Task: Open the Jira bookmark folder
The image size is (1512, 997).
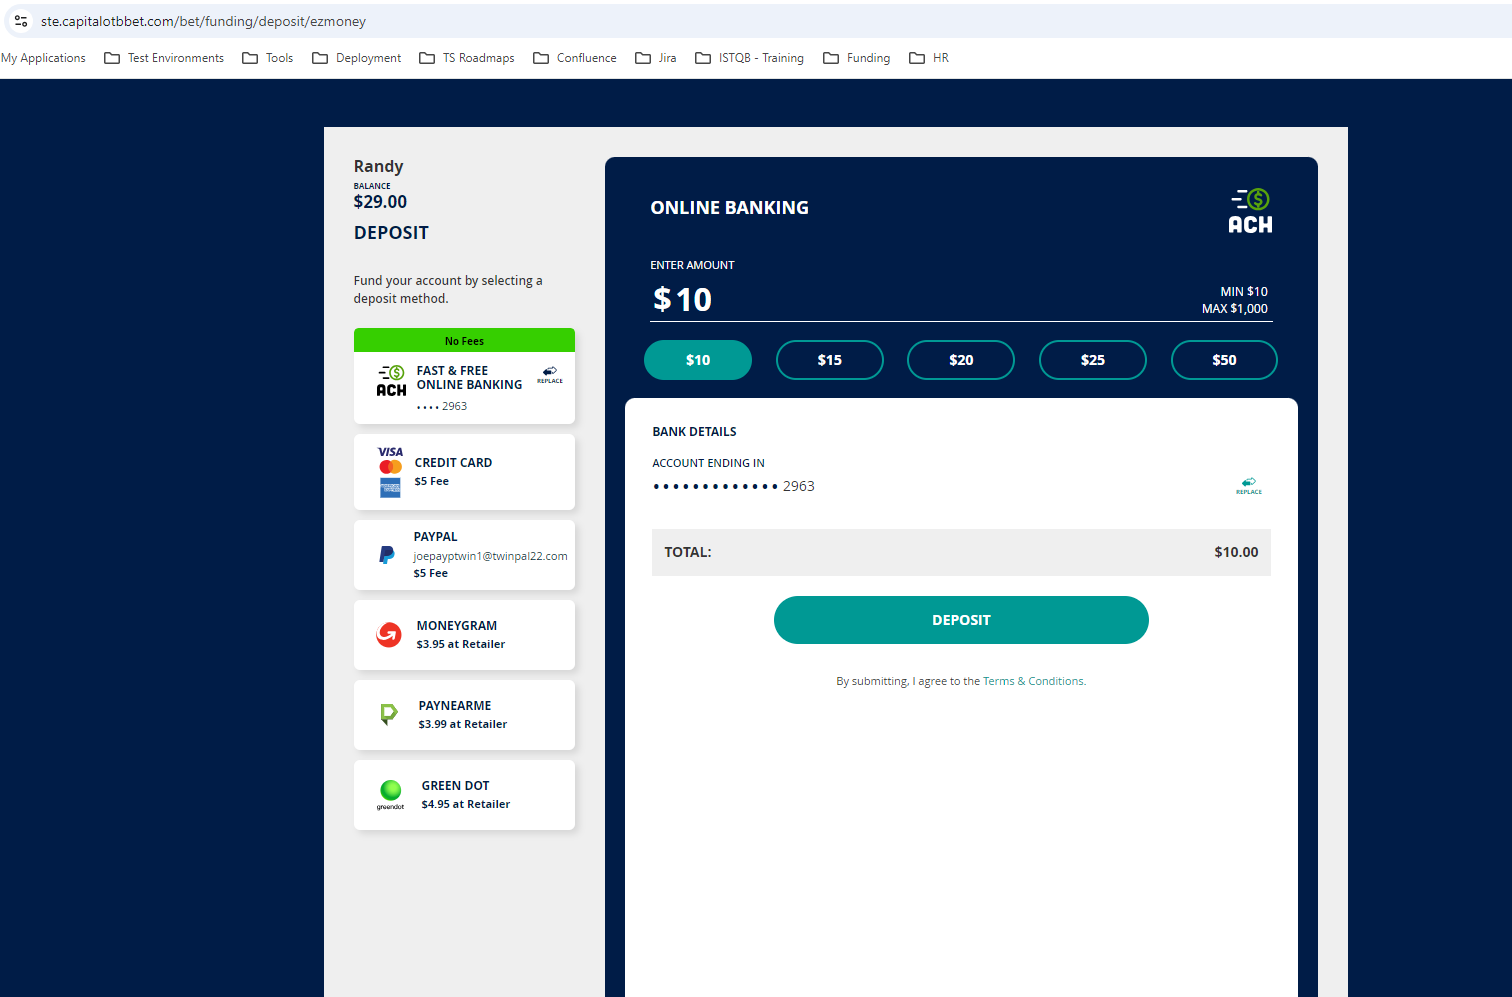Action: click(x=656, y=58)
